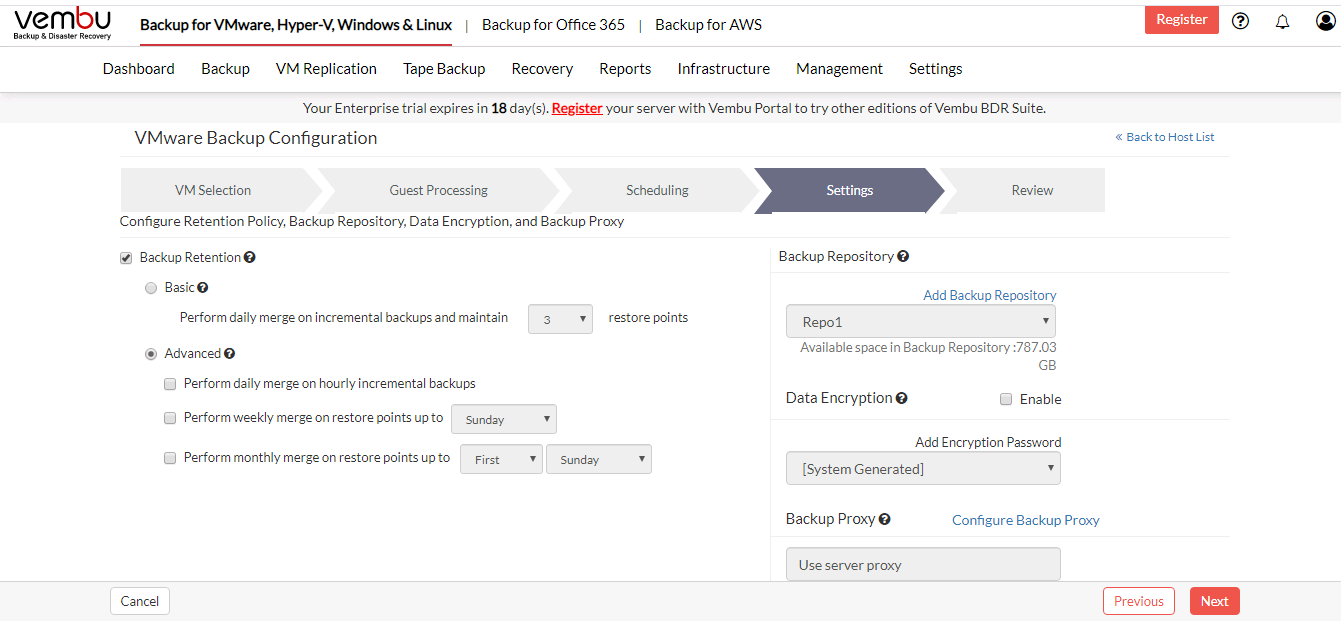Open the Infrastructure menu

pos(724,69)
